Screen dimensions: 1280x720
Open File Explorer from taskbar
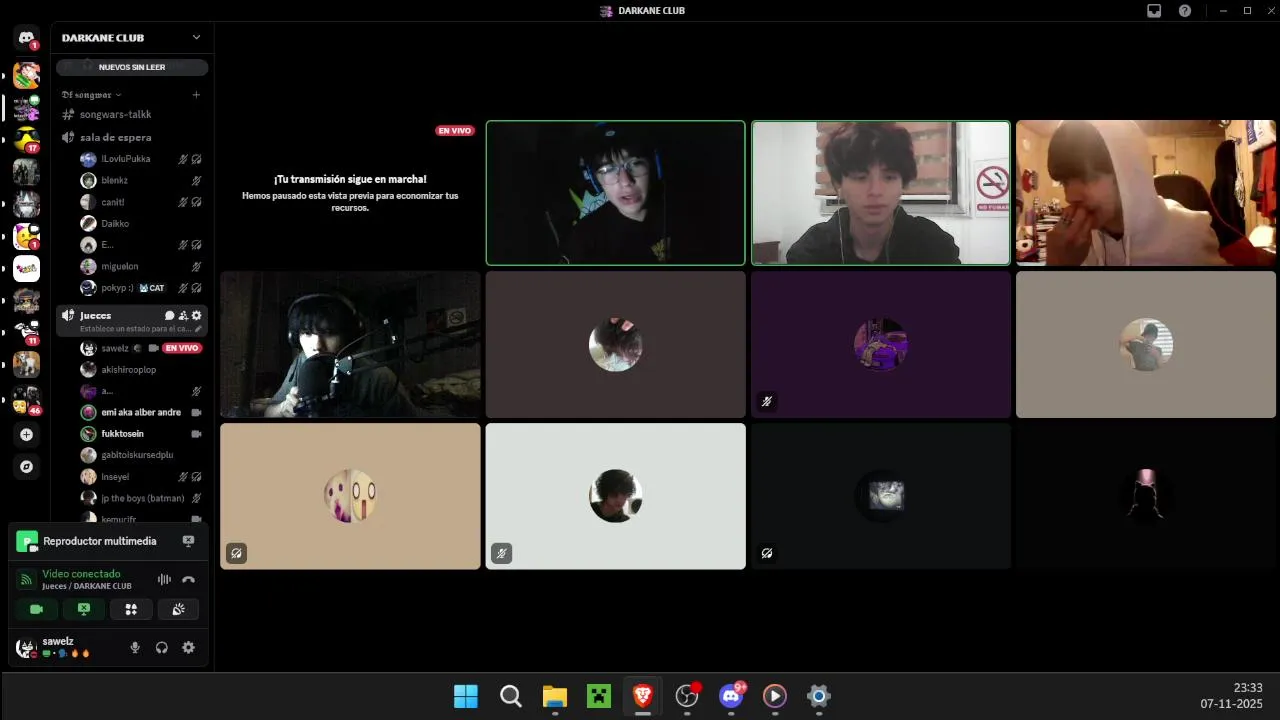click(x=555, y=696)
